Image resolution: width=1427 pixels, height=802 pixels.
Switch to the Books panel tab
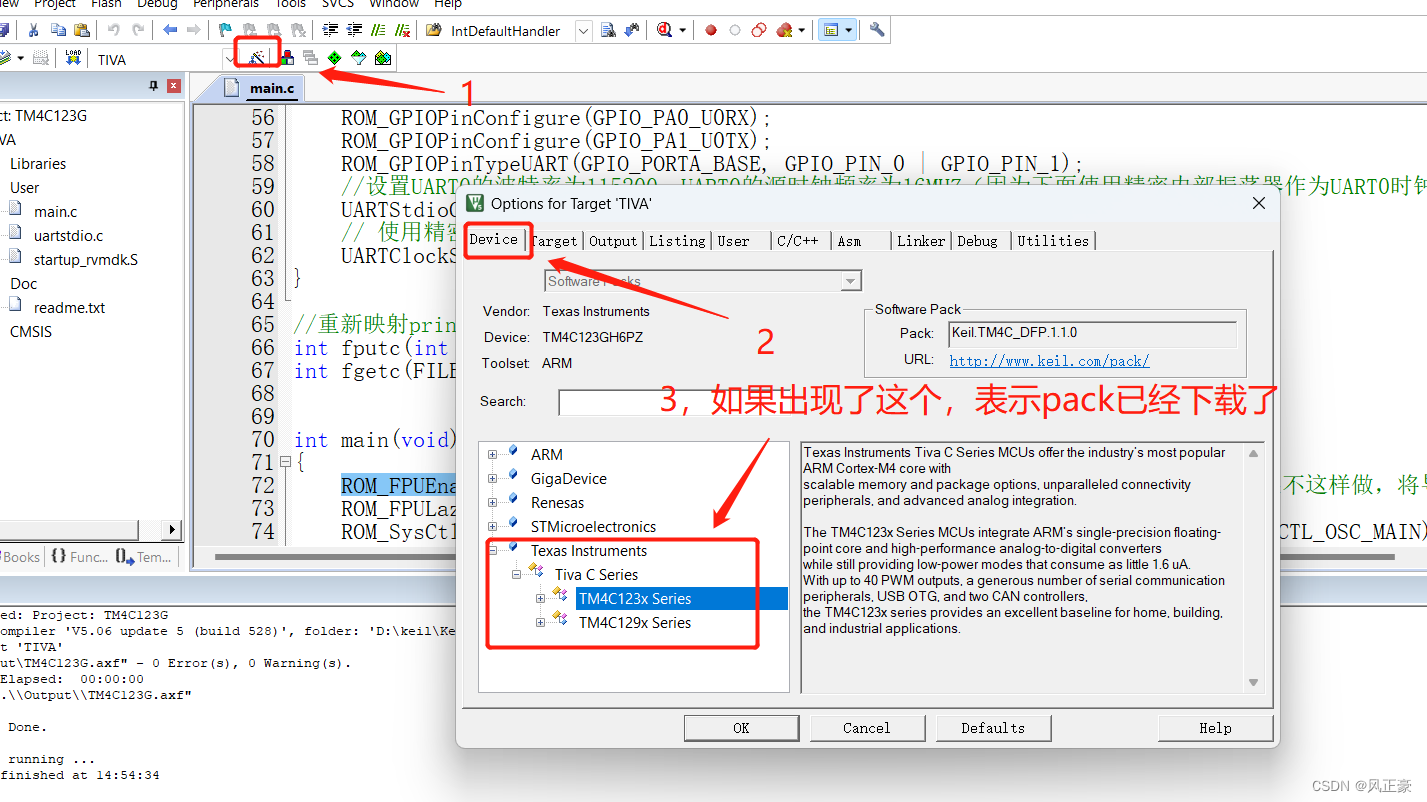point(20,557)
